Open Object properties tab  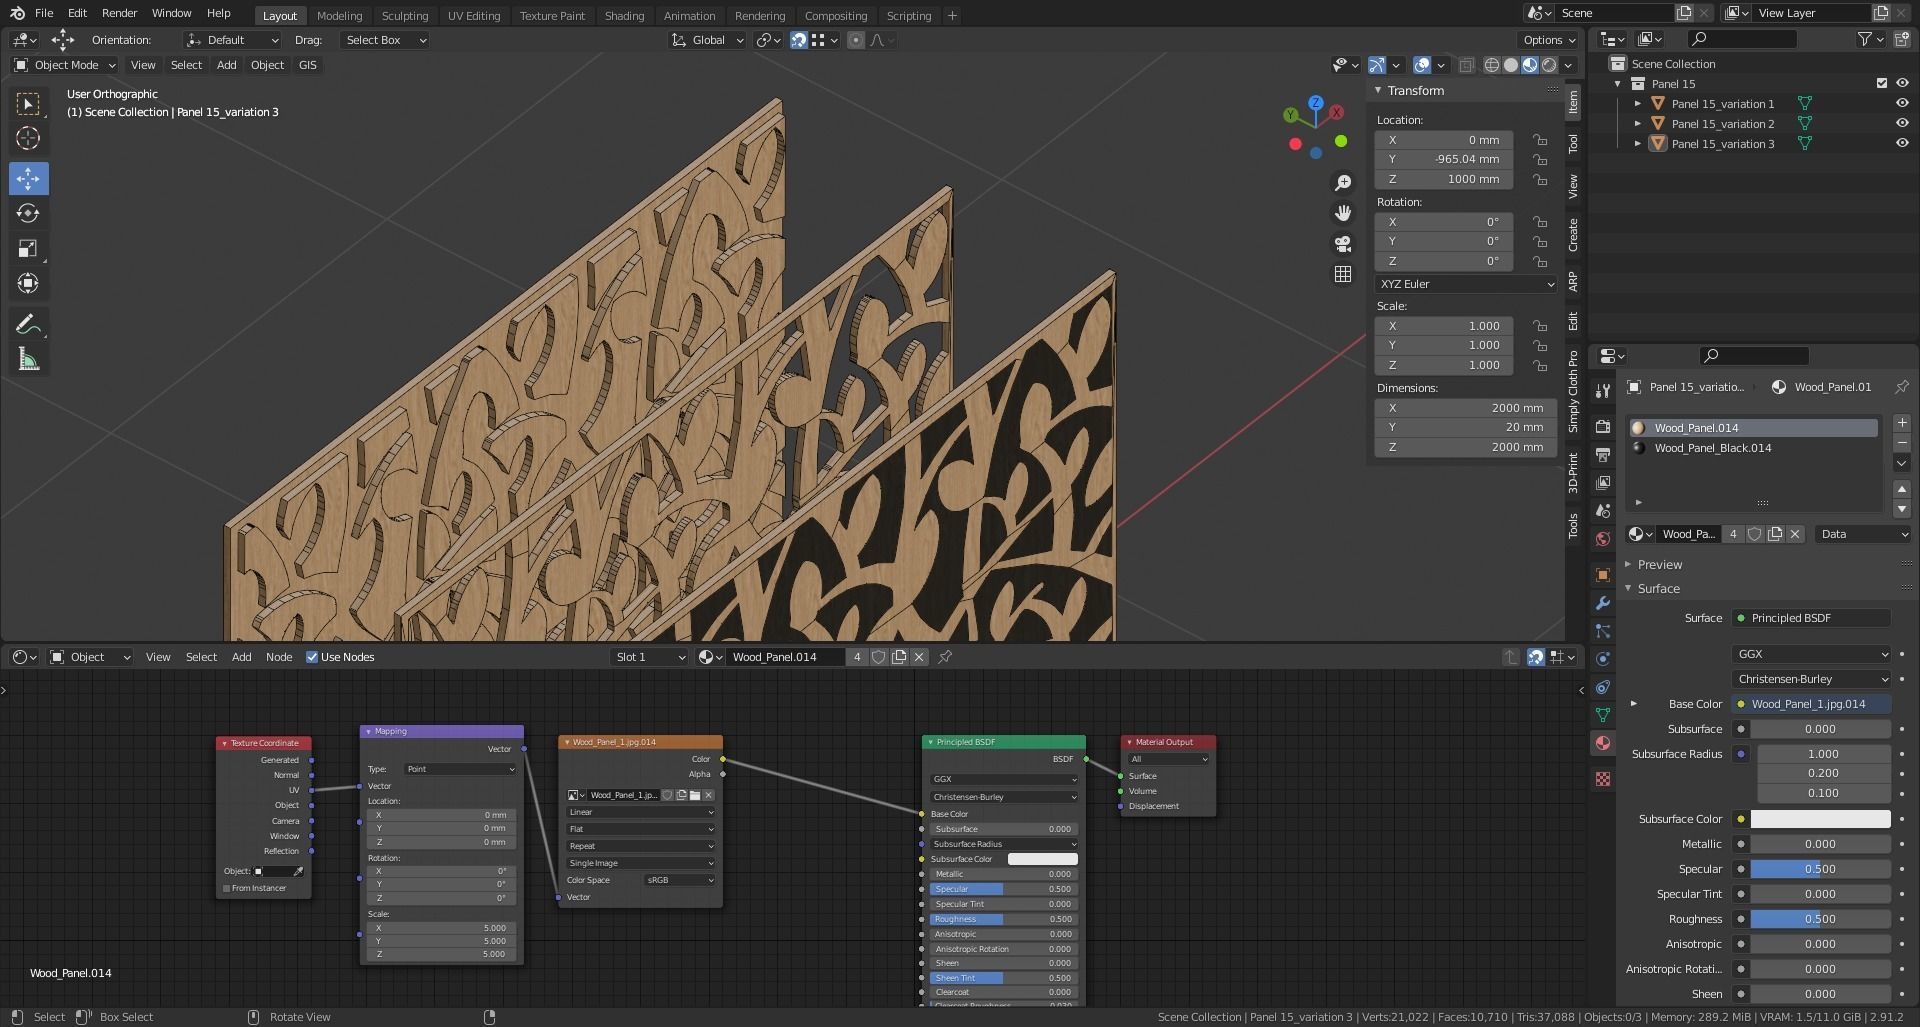1603,575
